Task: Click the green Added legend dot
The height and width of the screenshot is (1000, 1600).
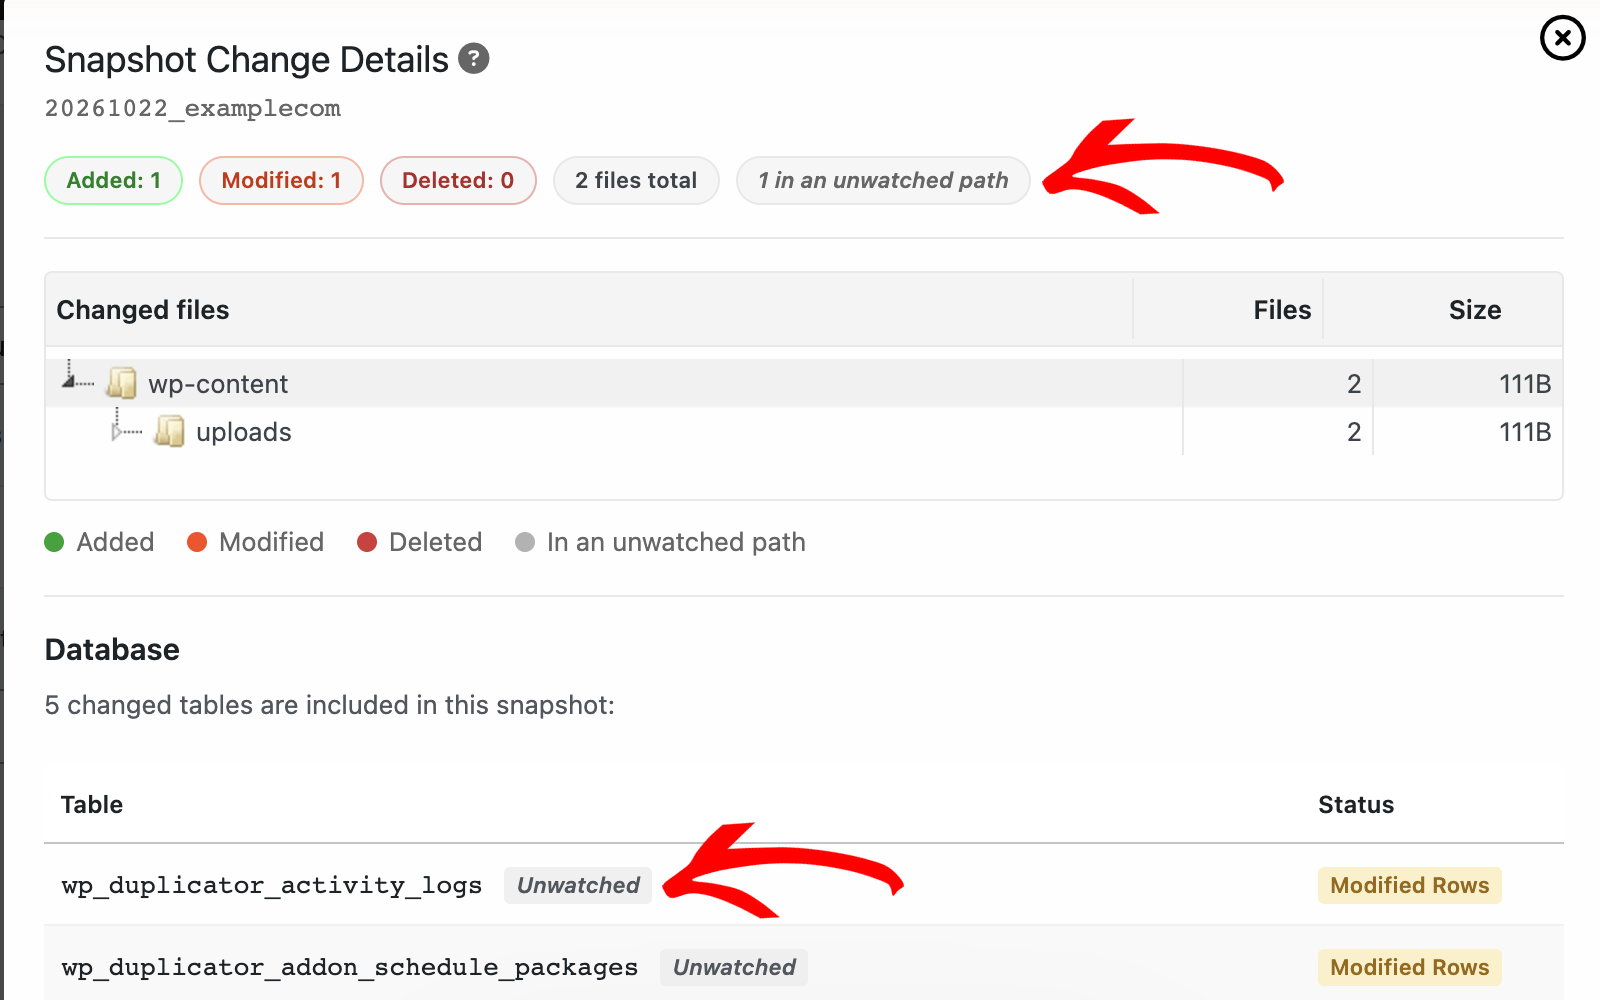Action: (55, 542)
